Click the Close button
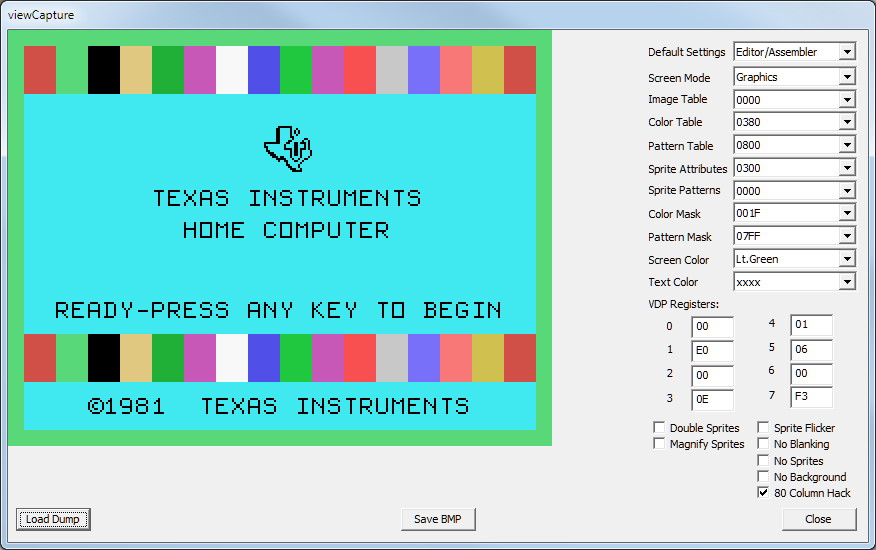The height and width of the screenshot is (550, 876). [818, 519]
